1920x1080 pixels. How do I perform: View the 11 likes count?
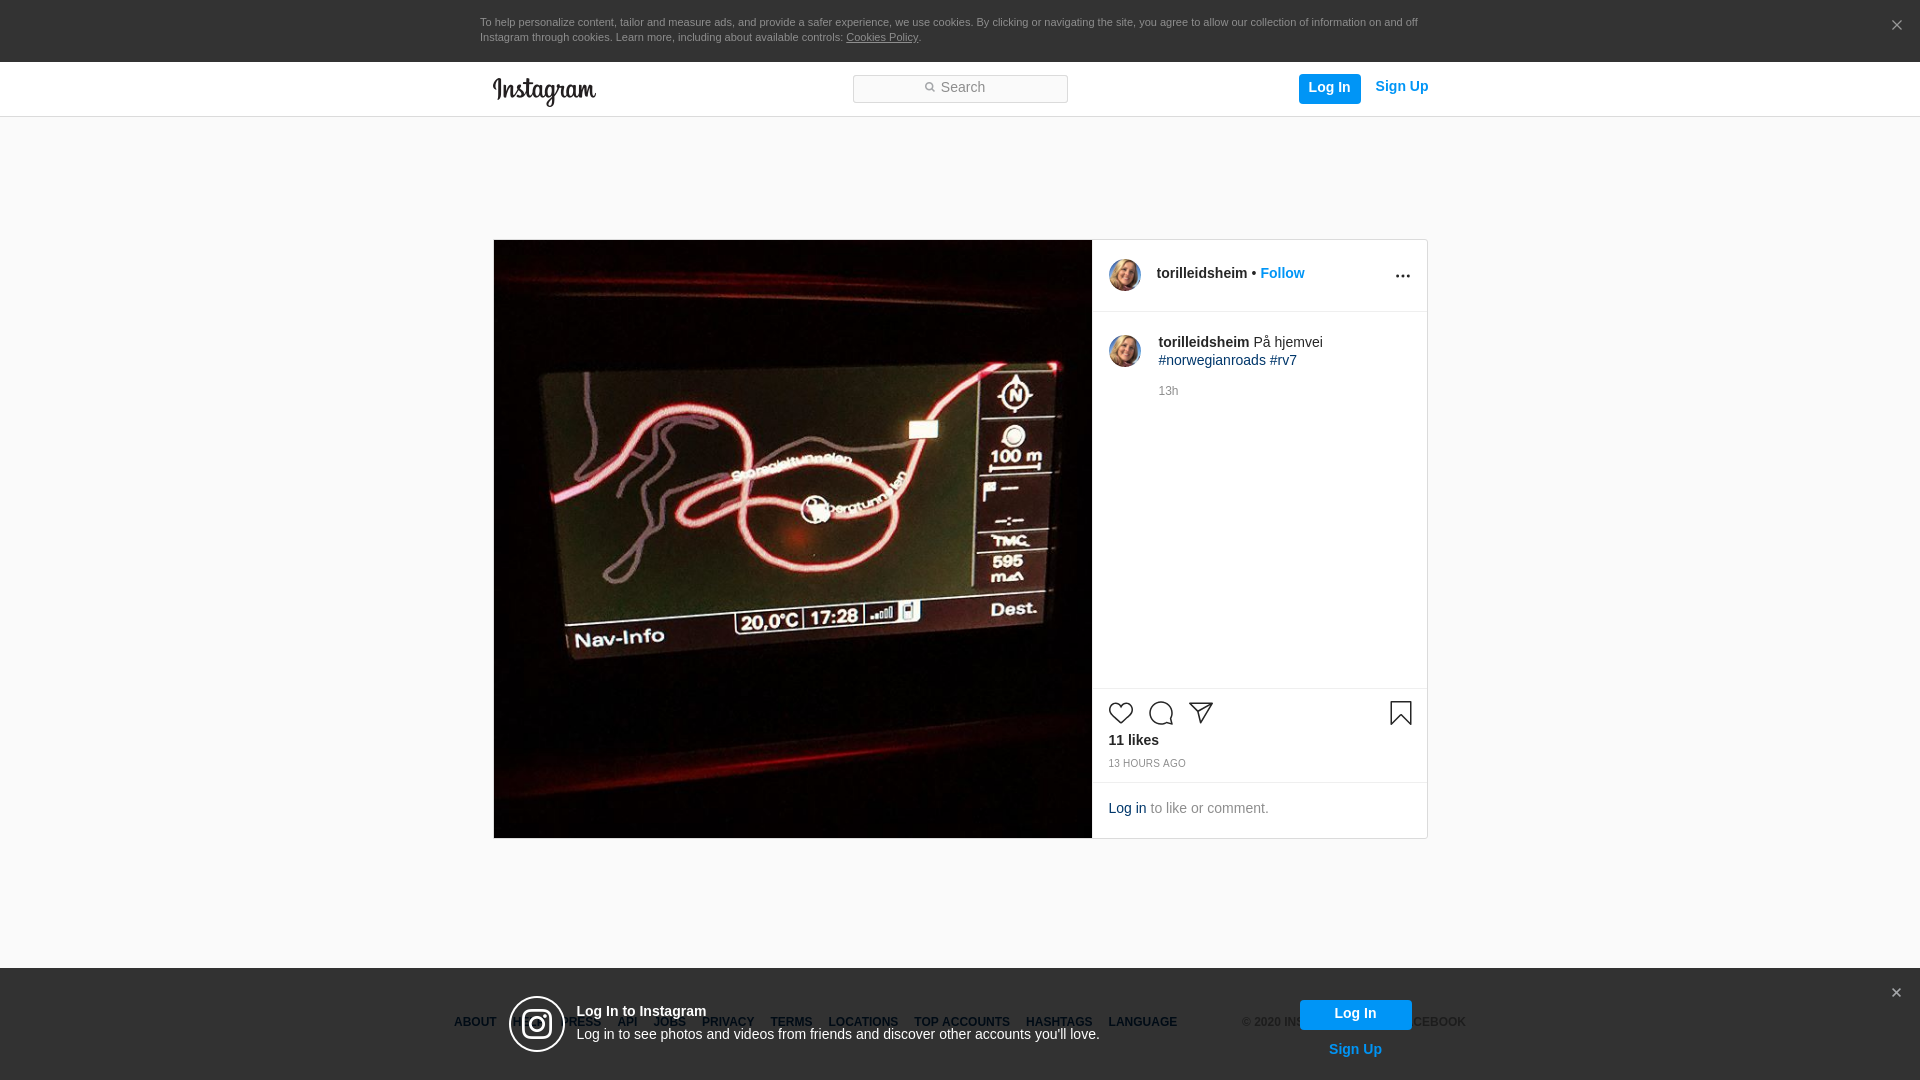pyautogui.click(x=1133, y=740)
